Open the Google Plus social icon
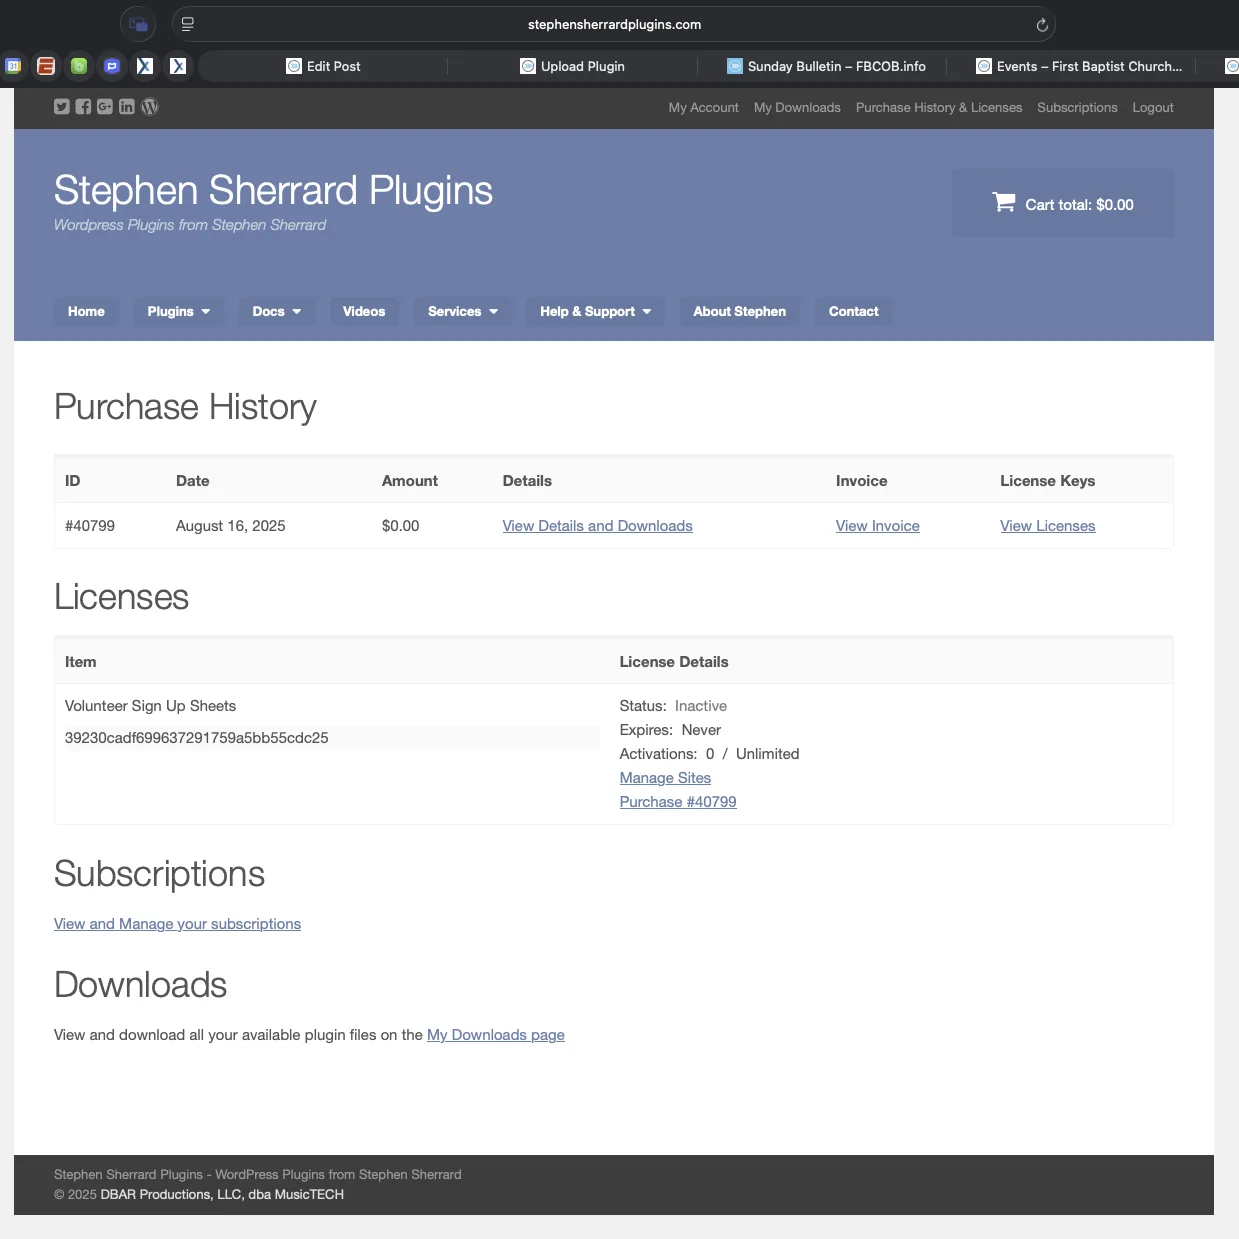Screen dimensions: 1239x1239 (105, 107)
